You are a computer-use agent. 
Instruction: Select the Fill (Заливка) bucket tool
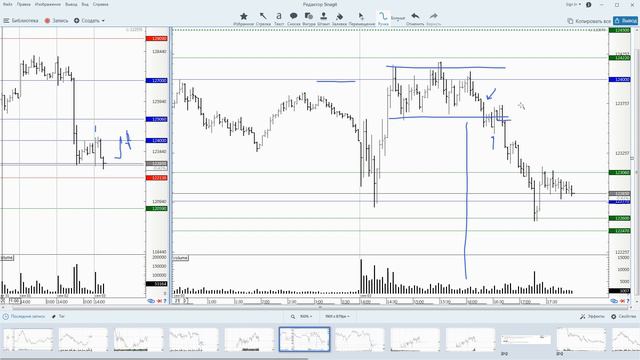[339, 18]
